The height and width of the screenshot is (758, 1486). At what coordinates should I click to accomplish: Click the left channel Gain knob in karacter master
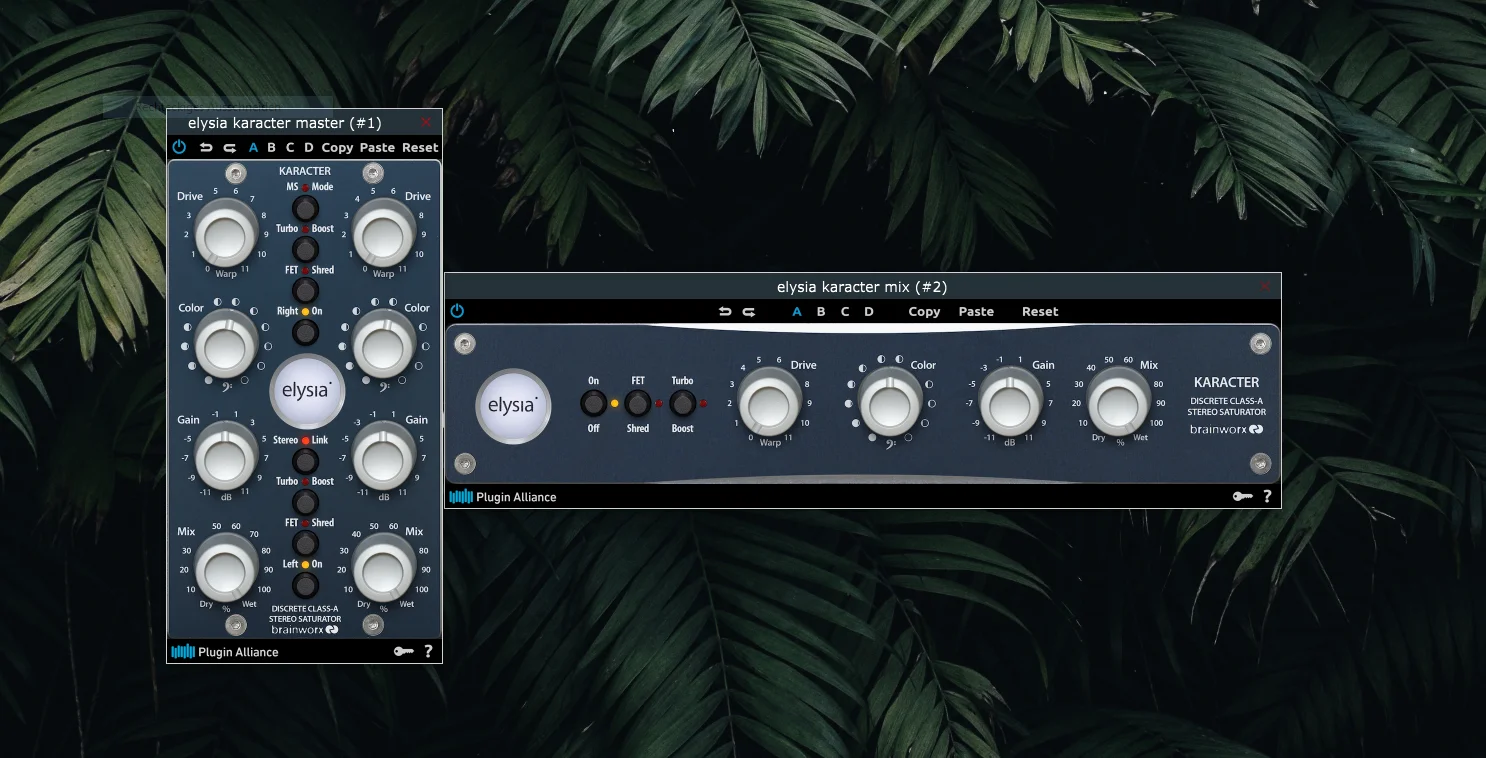226,457
